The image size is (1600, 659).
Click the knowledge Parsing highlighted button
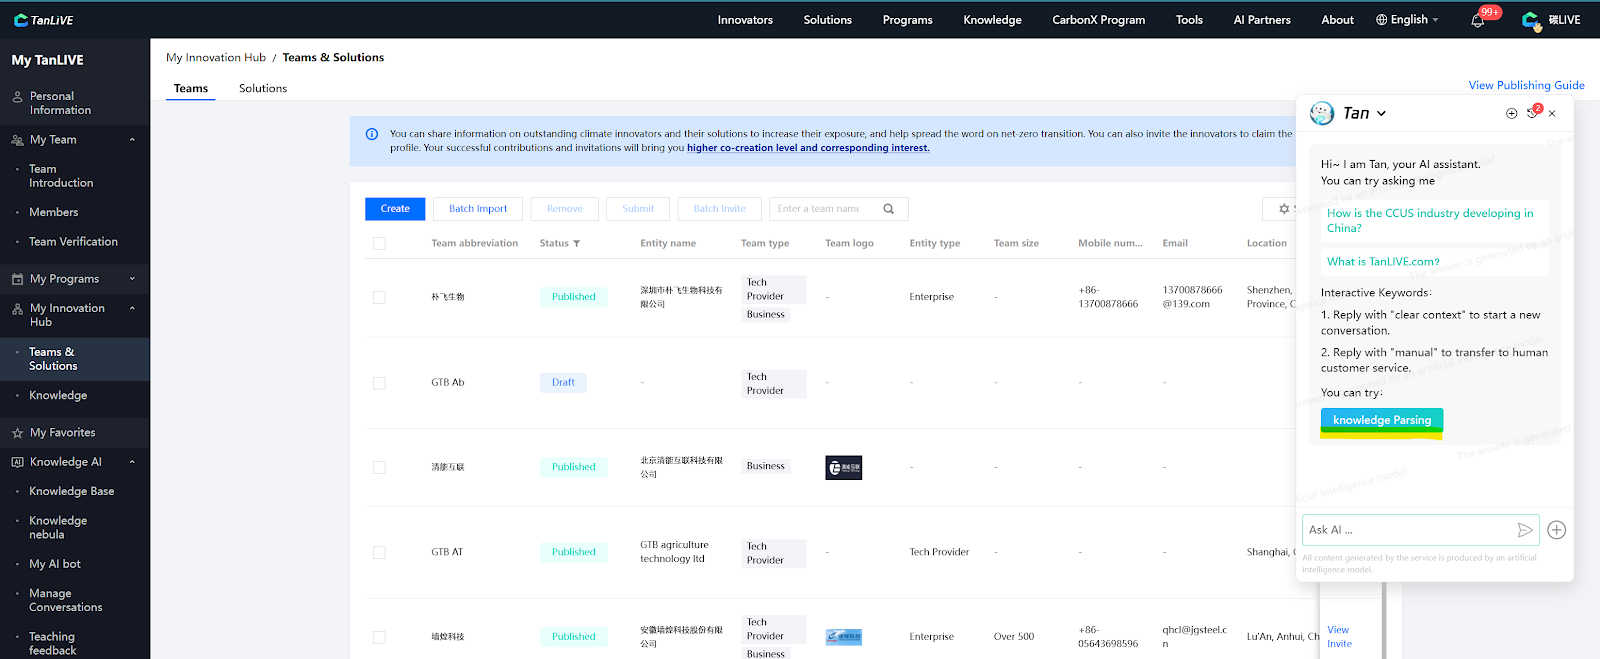point(1381,420)
